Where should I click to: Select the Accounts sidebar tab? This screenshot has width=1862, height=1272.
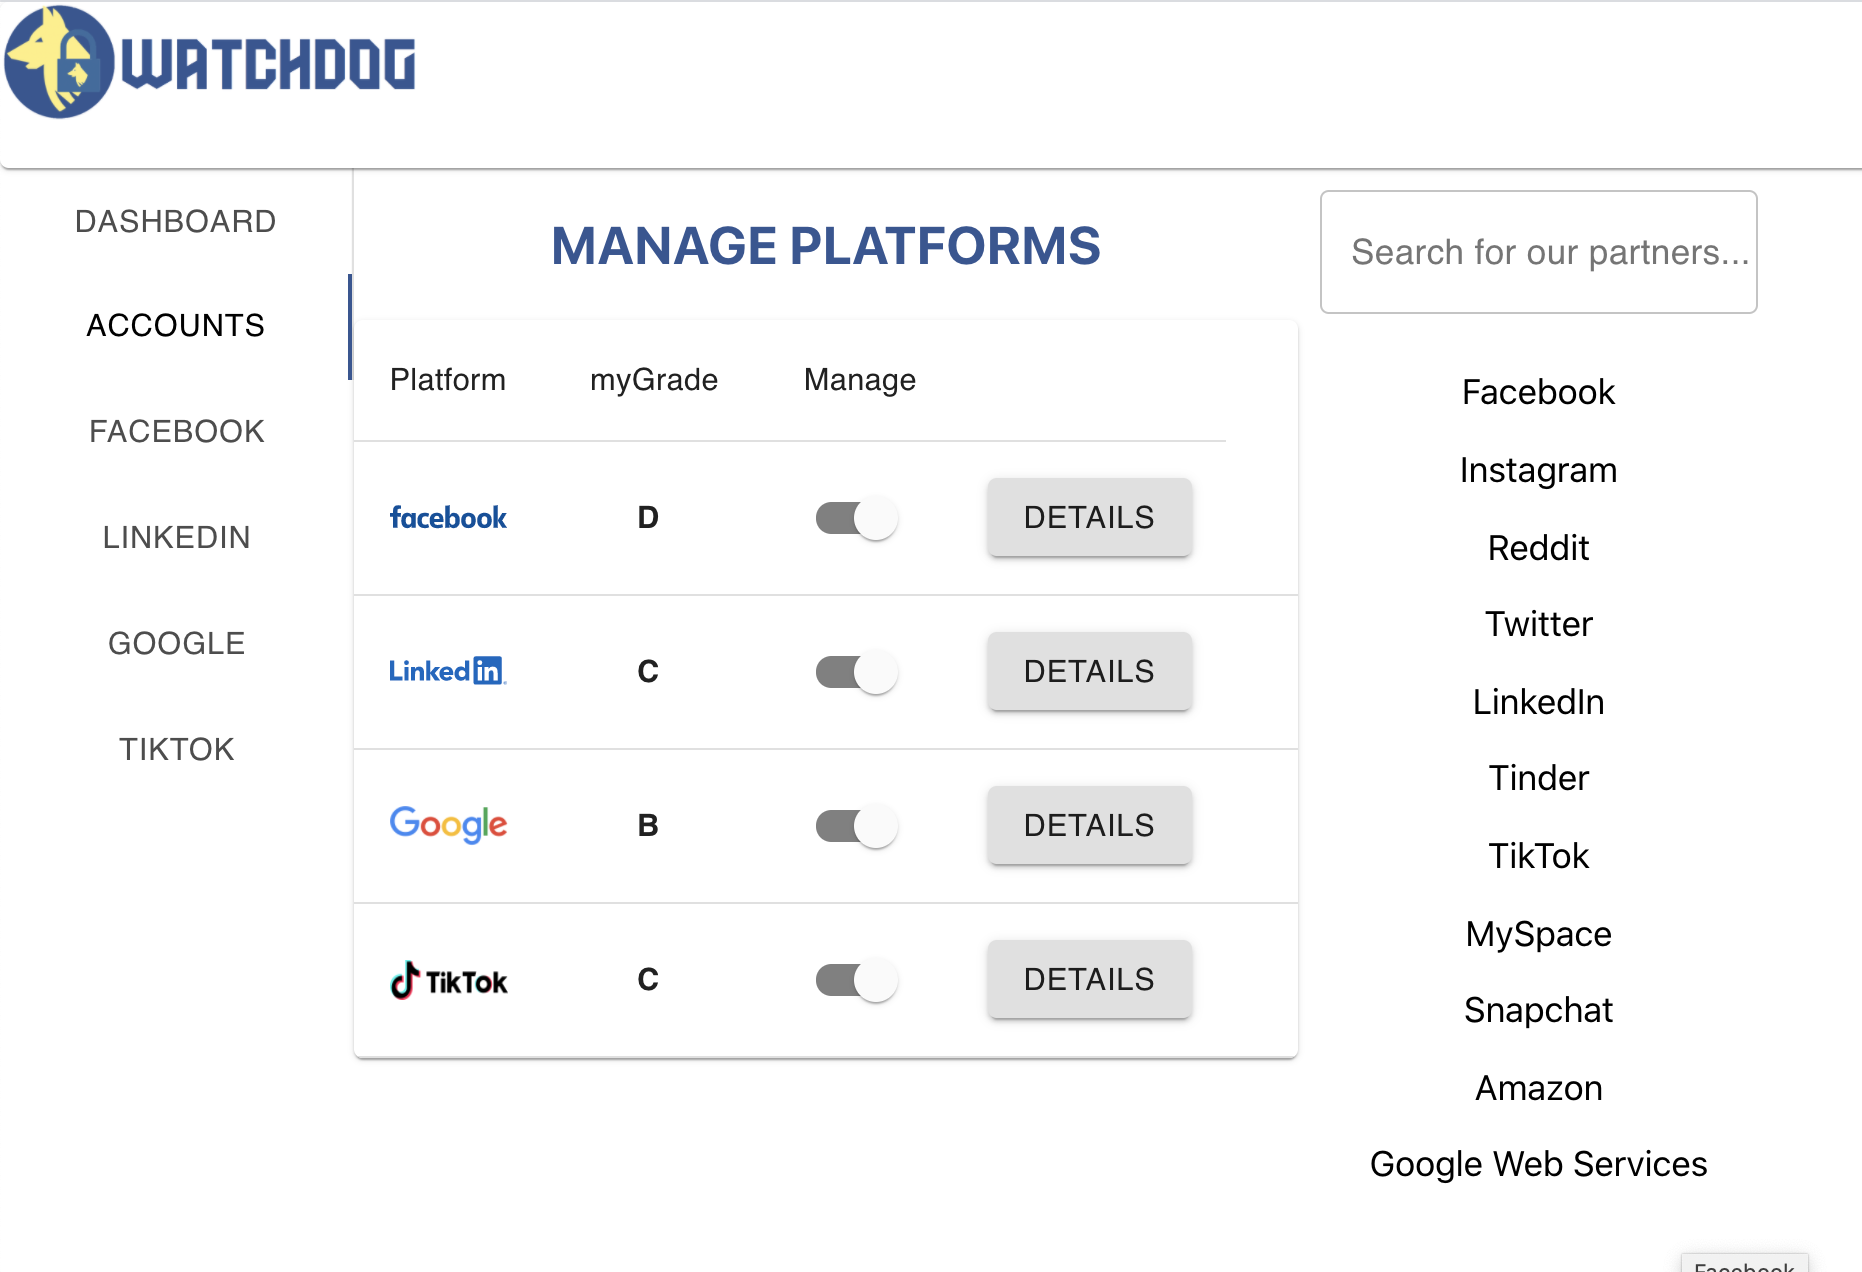point(176,326)
